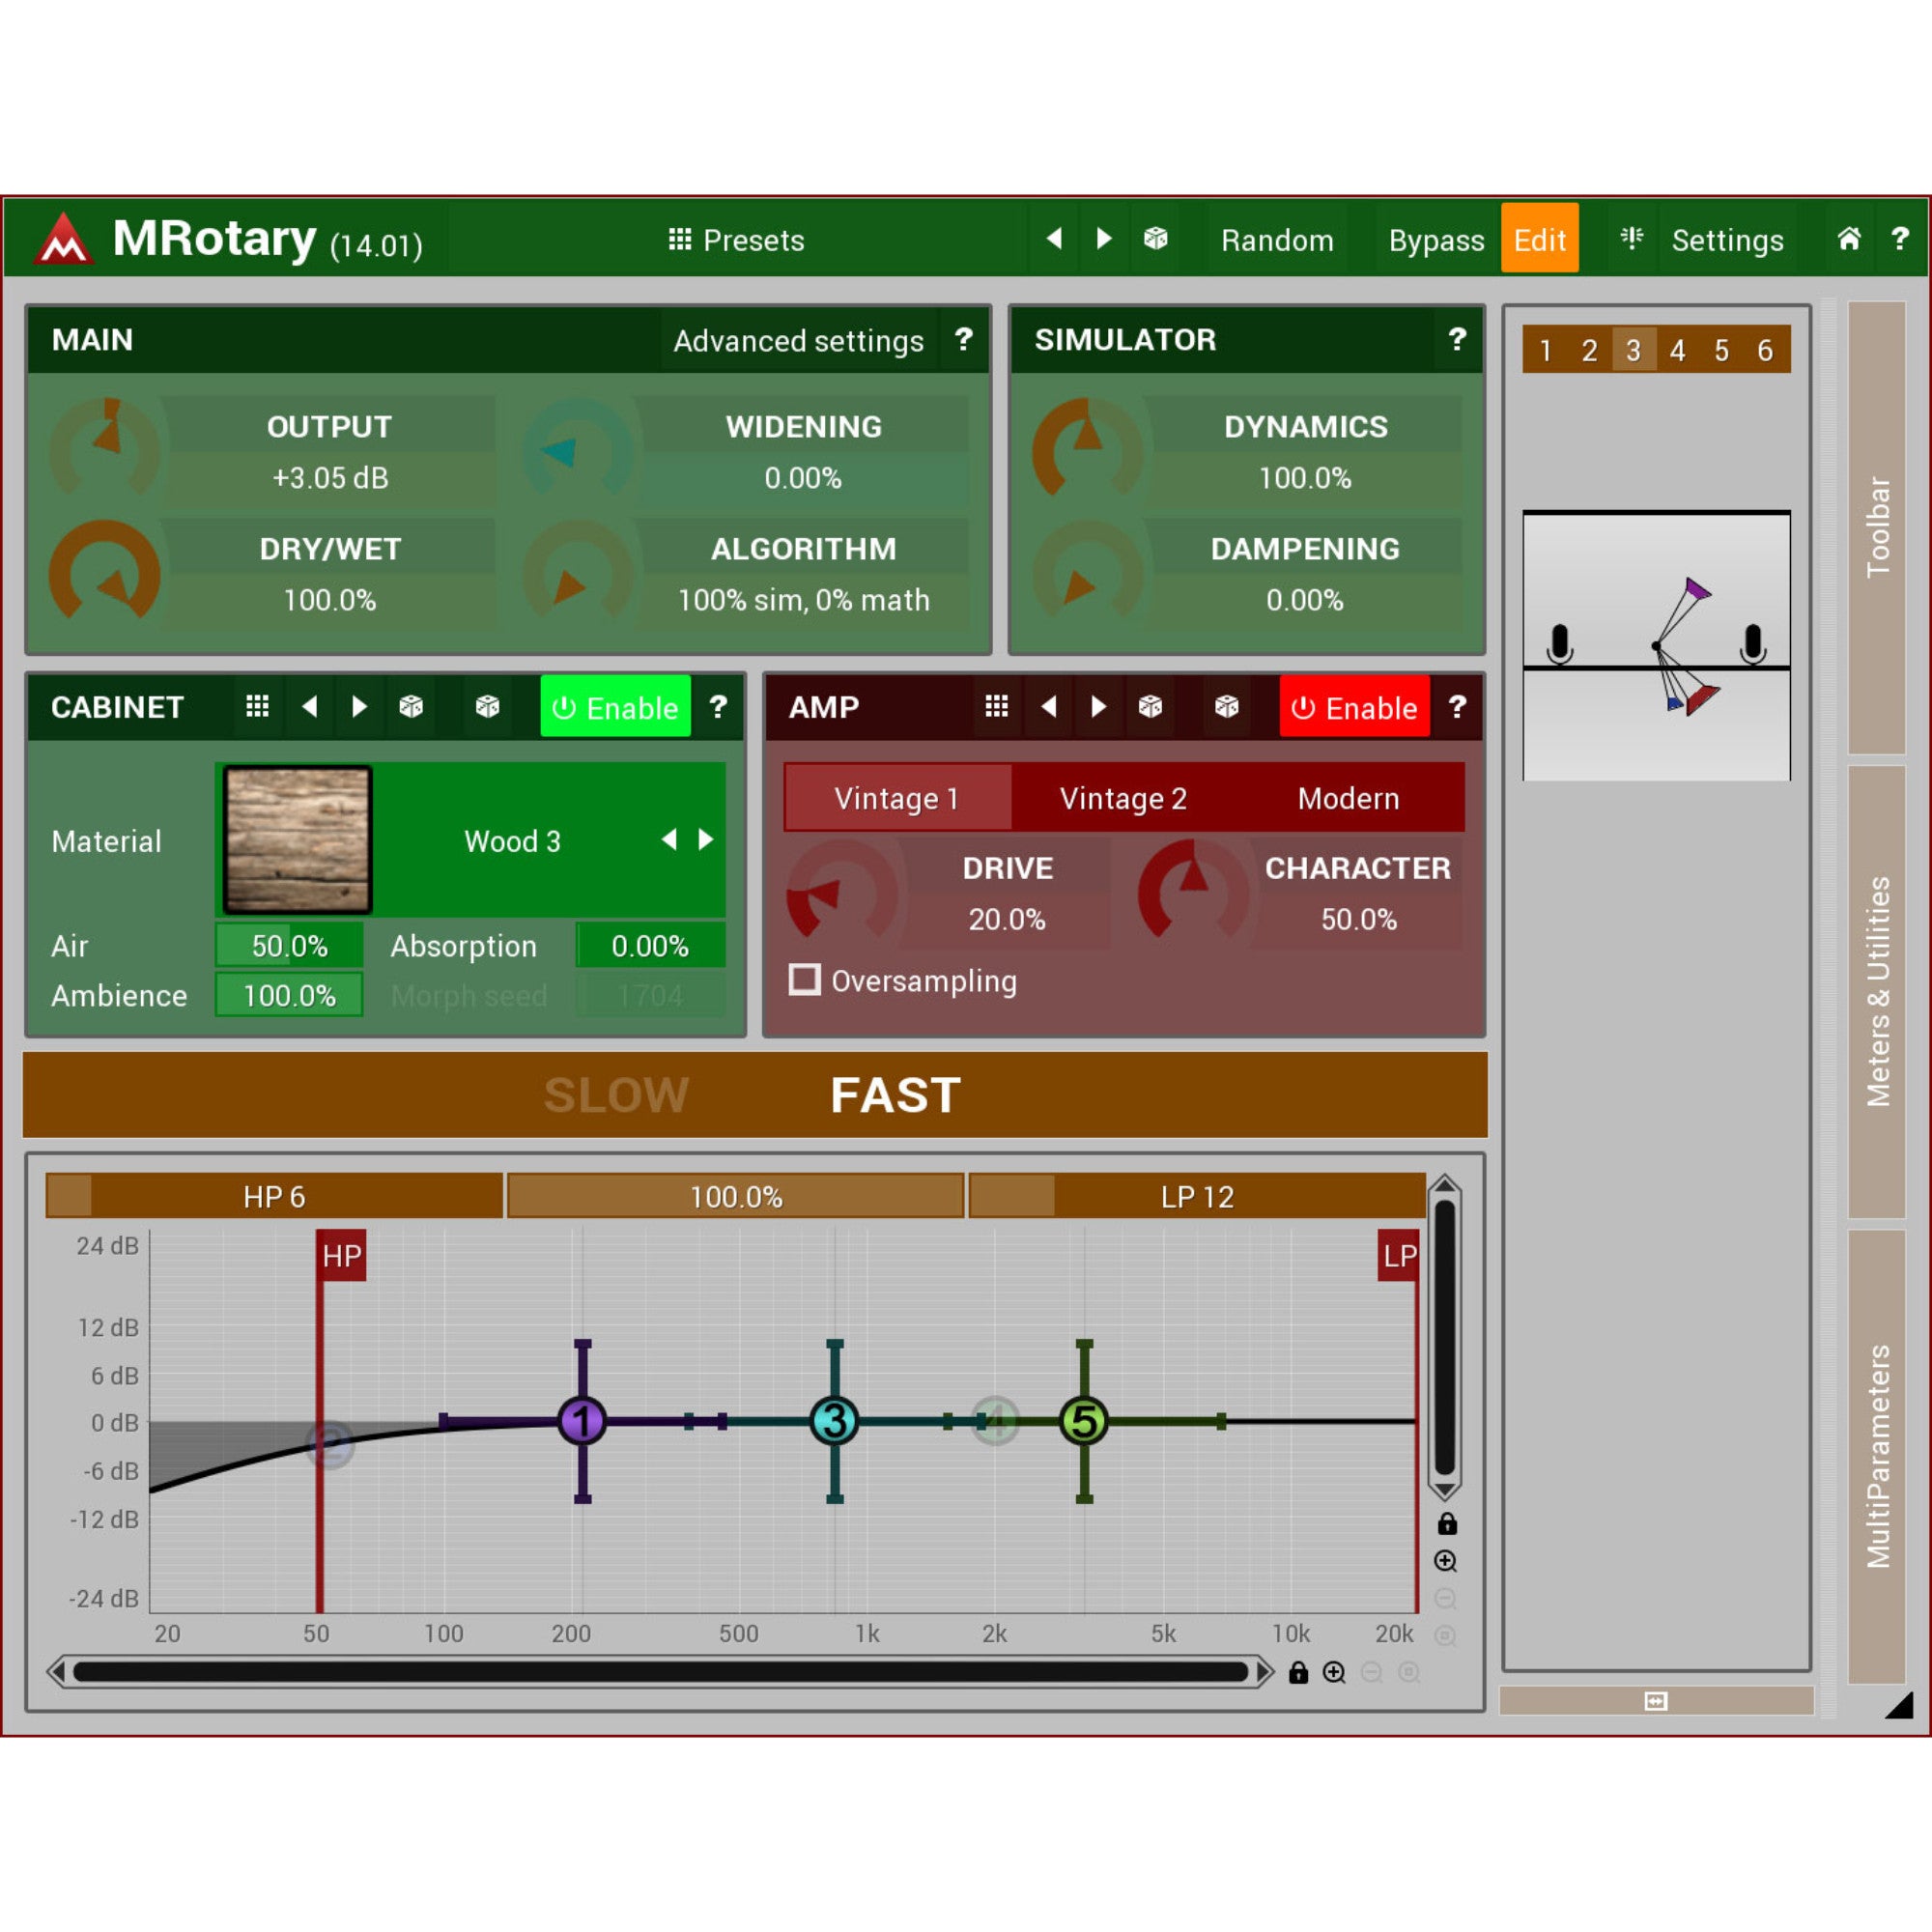Toggle the Bypass button
The width and height of the screenshot is (1932, 1932).
1436,240
